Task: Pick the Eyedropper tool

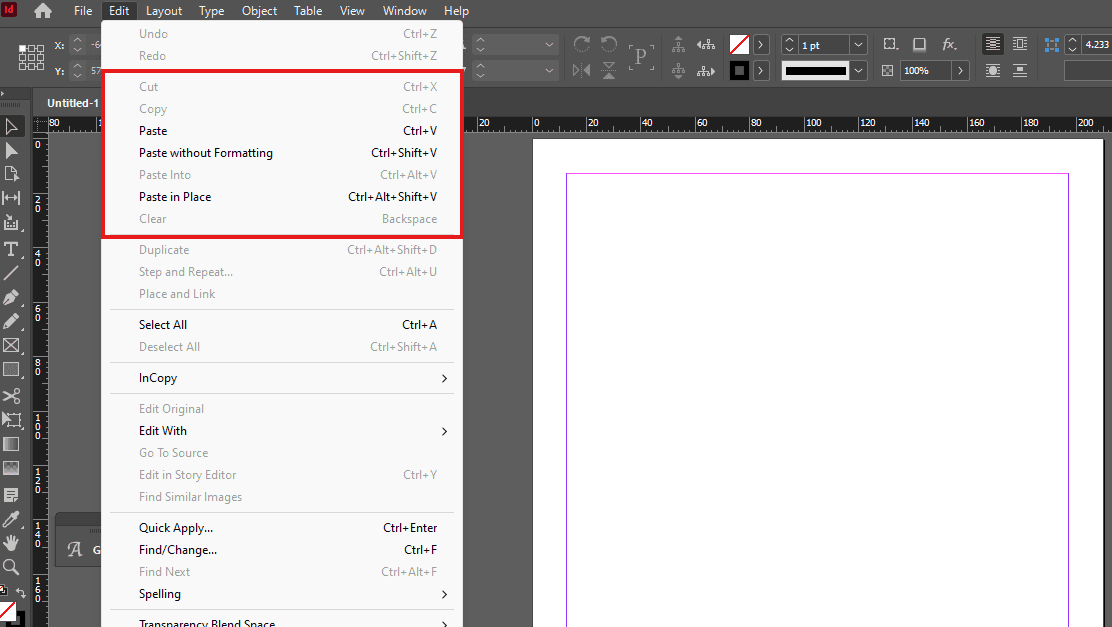Action: (12, 518)
